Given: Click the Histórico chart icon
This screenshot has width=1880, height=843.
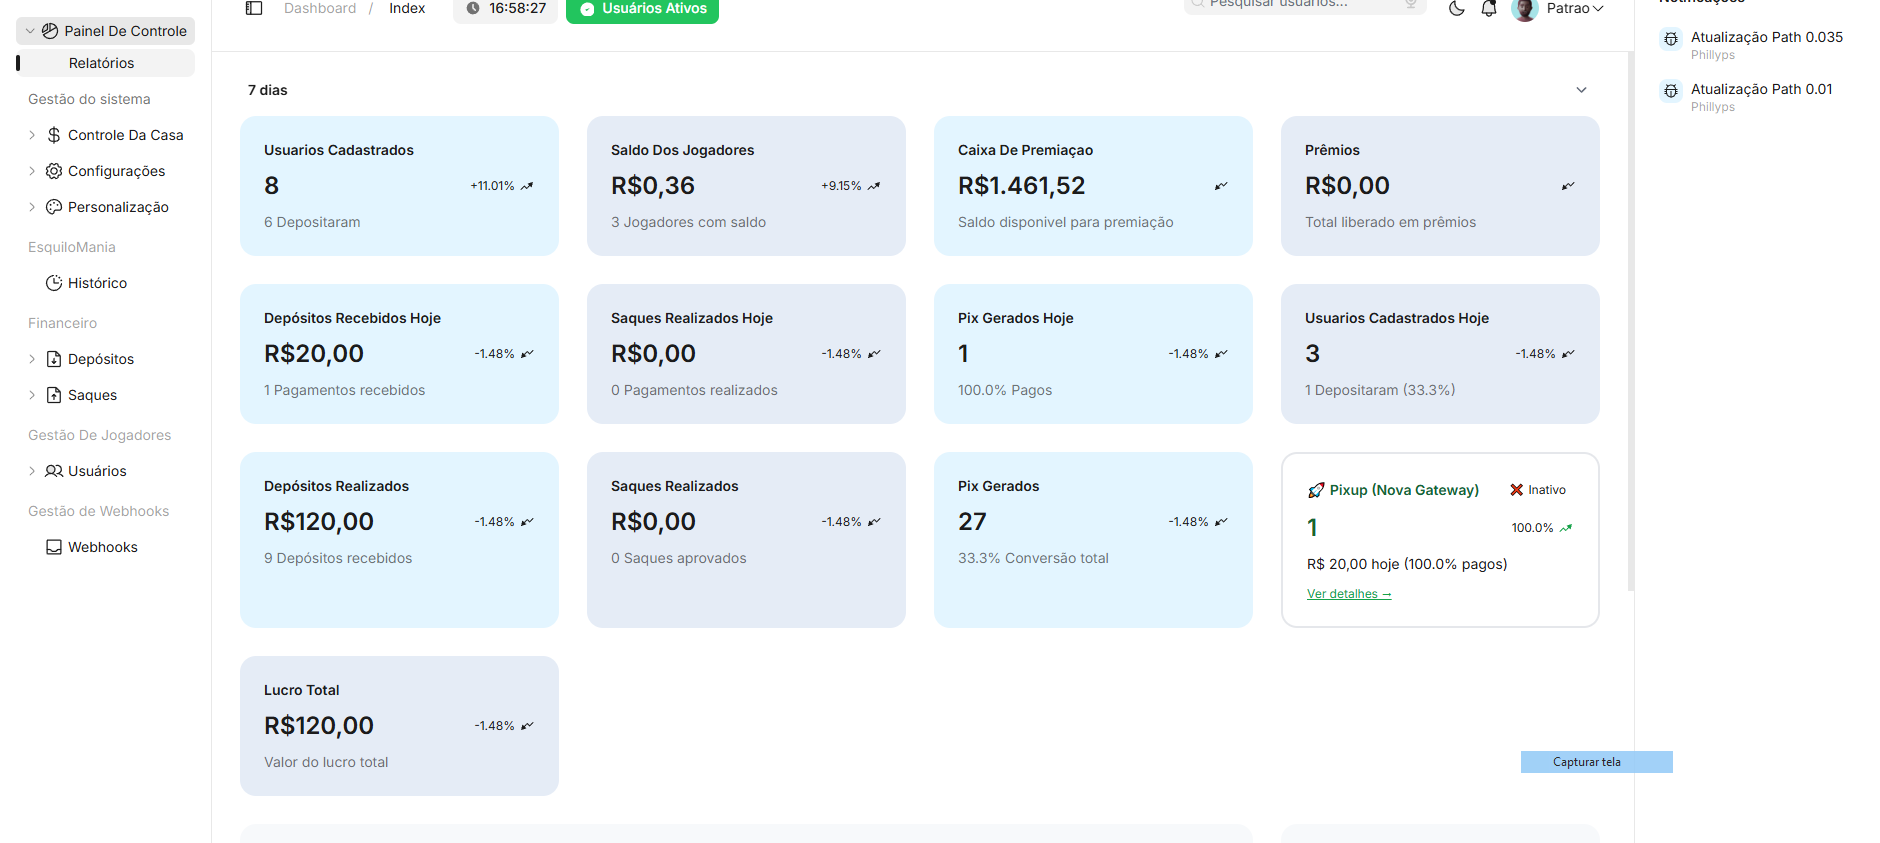Looking at the screenshot, I should [x=54, y=283].
